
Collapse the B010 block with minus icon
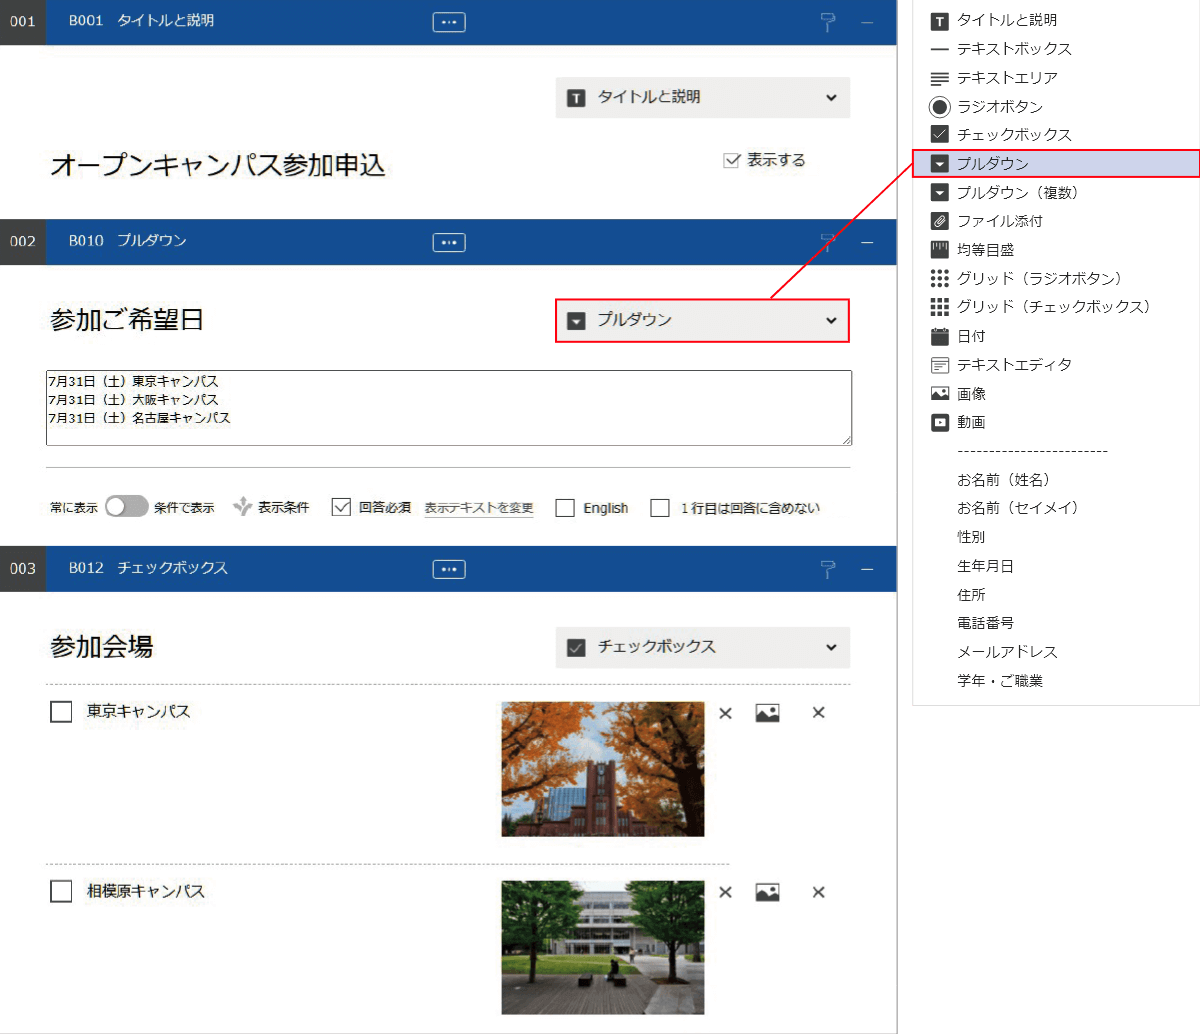point(867,242)
